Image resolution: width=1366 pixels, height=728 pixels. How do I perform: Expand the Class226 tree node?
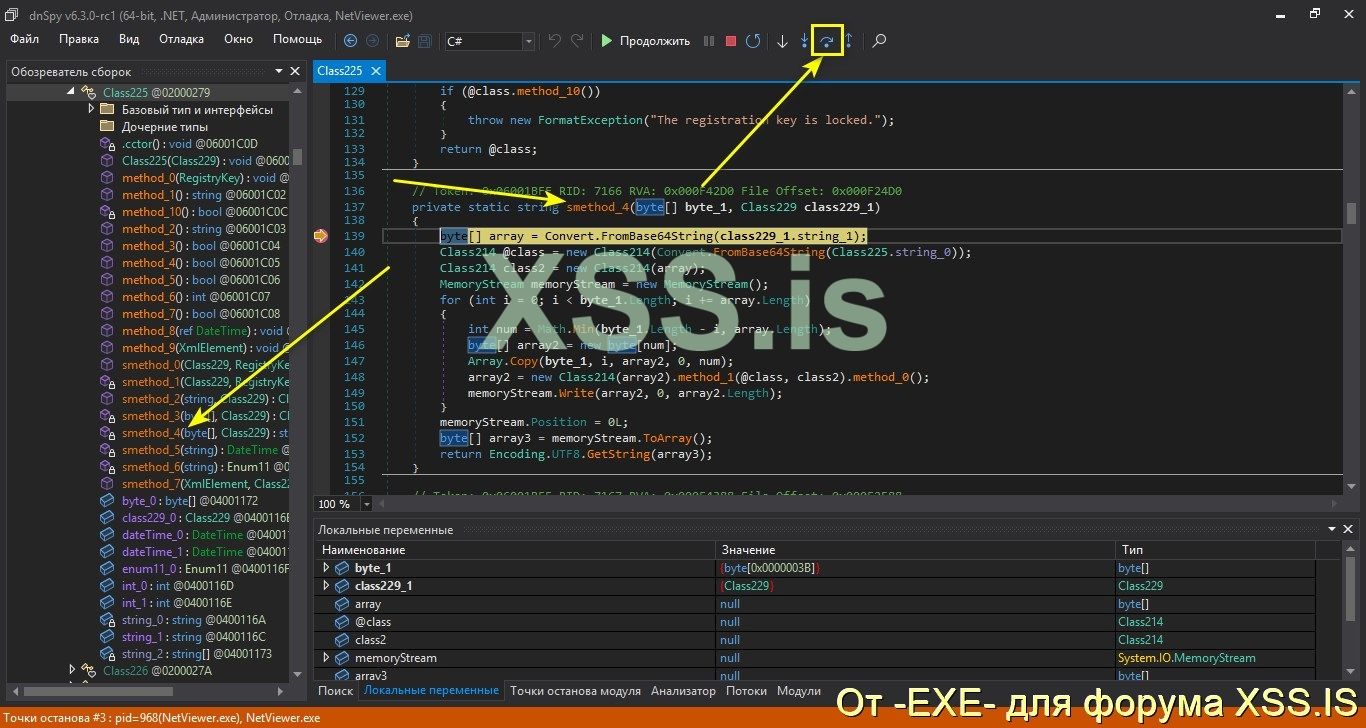tap(72, 670)
